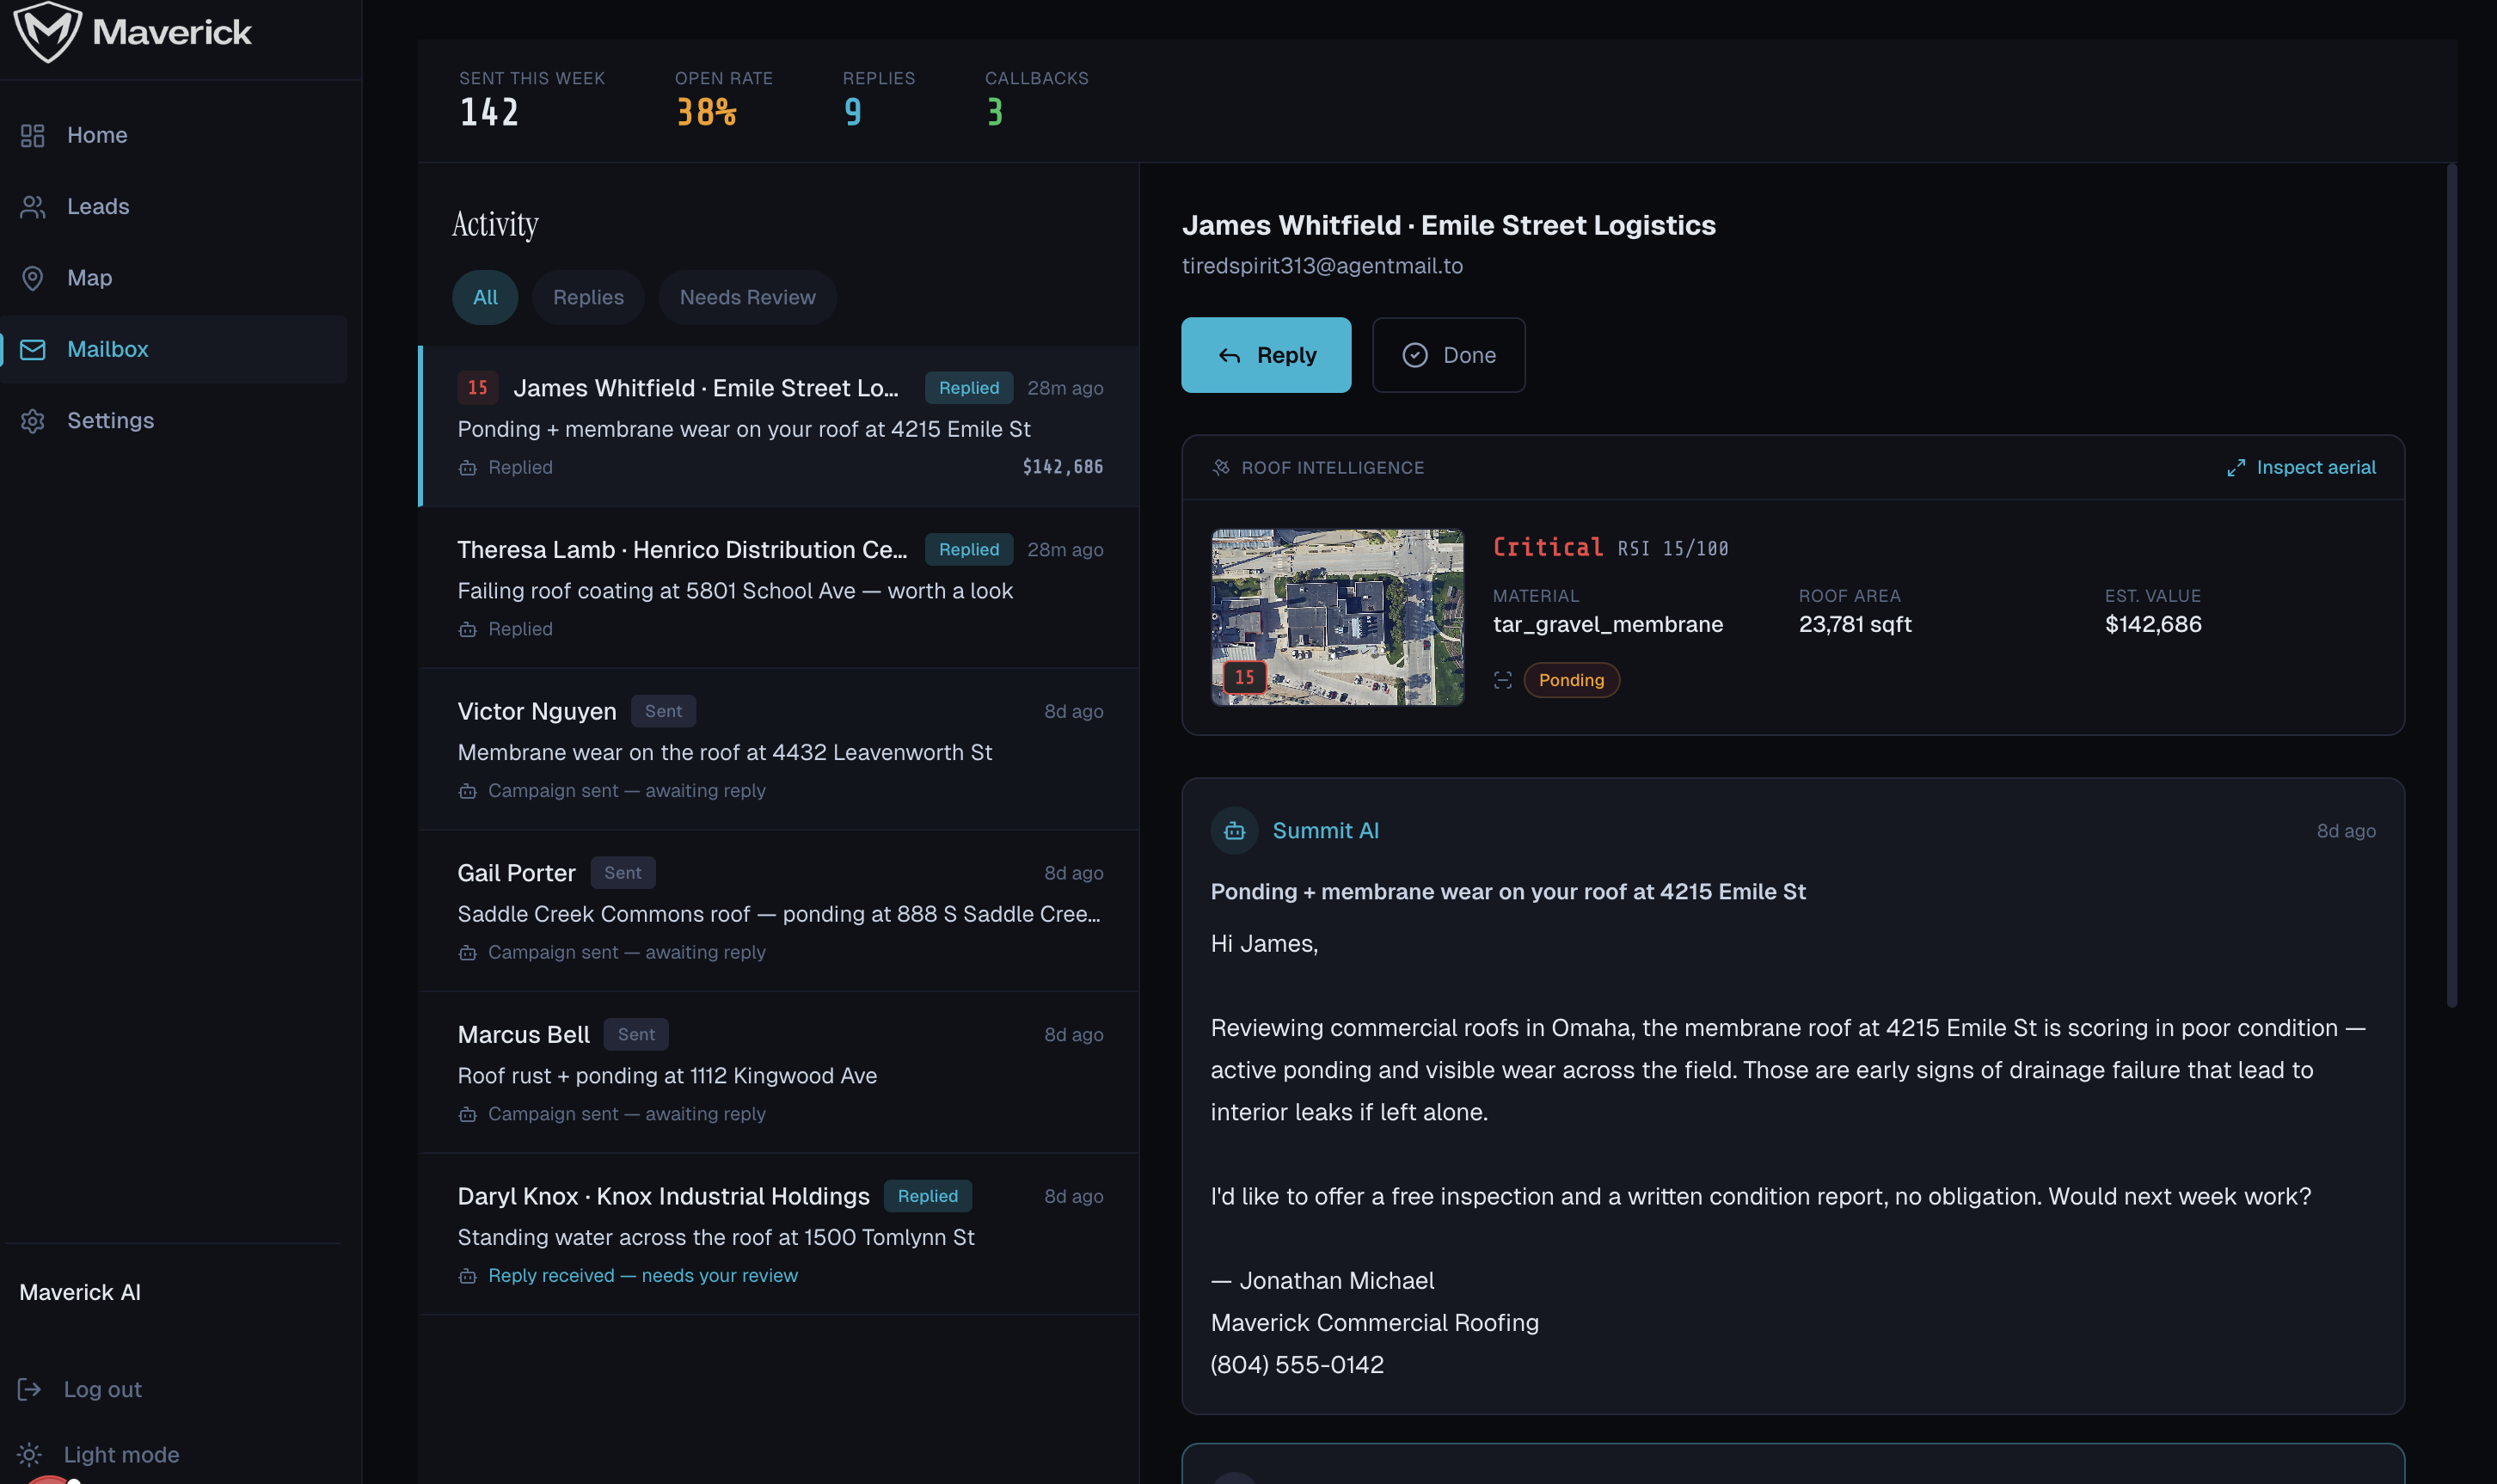Mark the conversation as Done

[1448, 355]
